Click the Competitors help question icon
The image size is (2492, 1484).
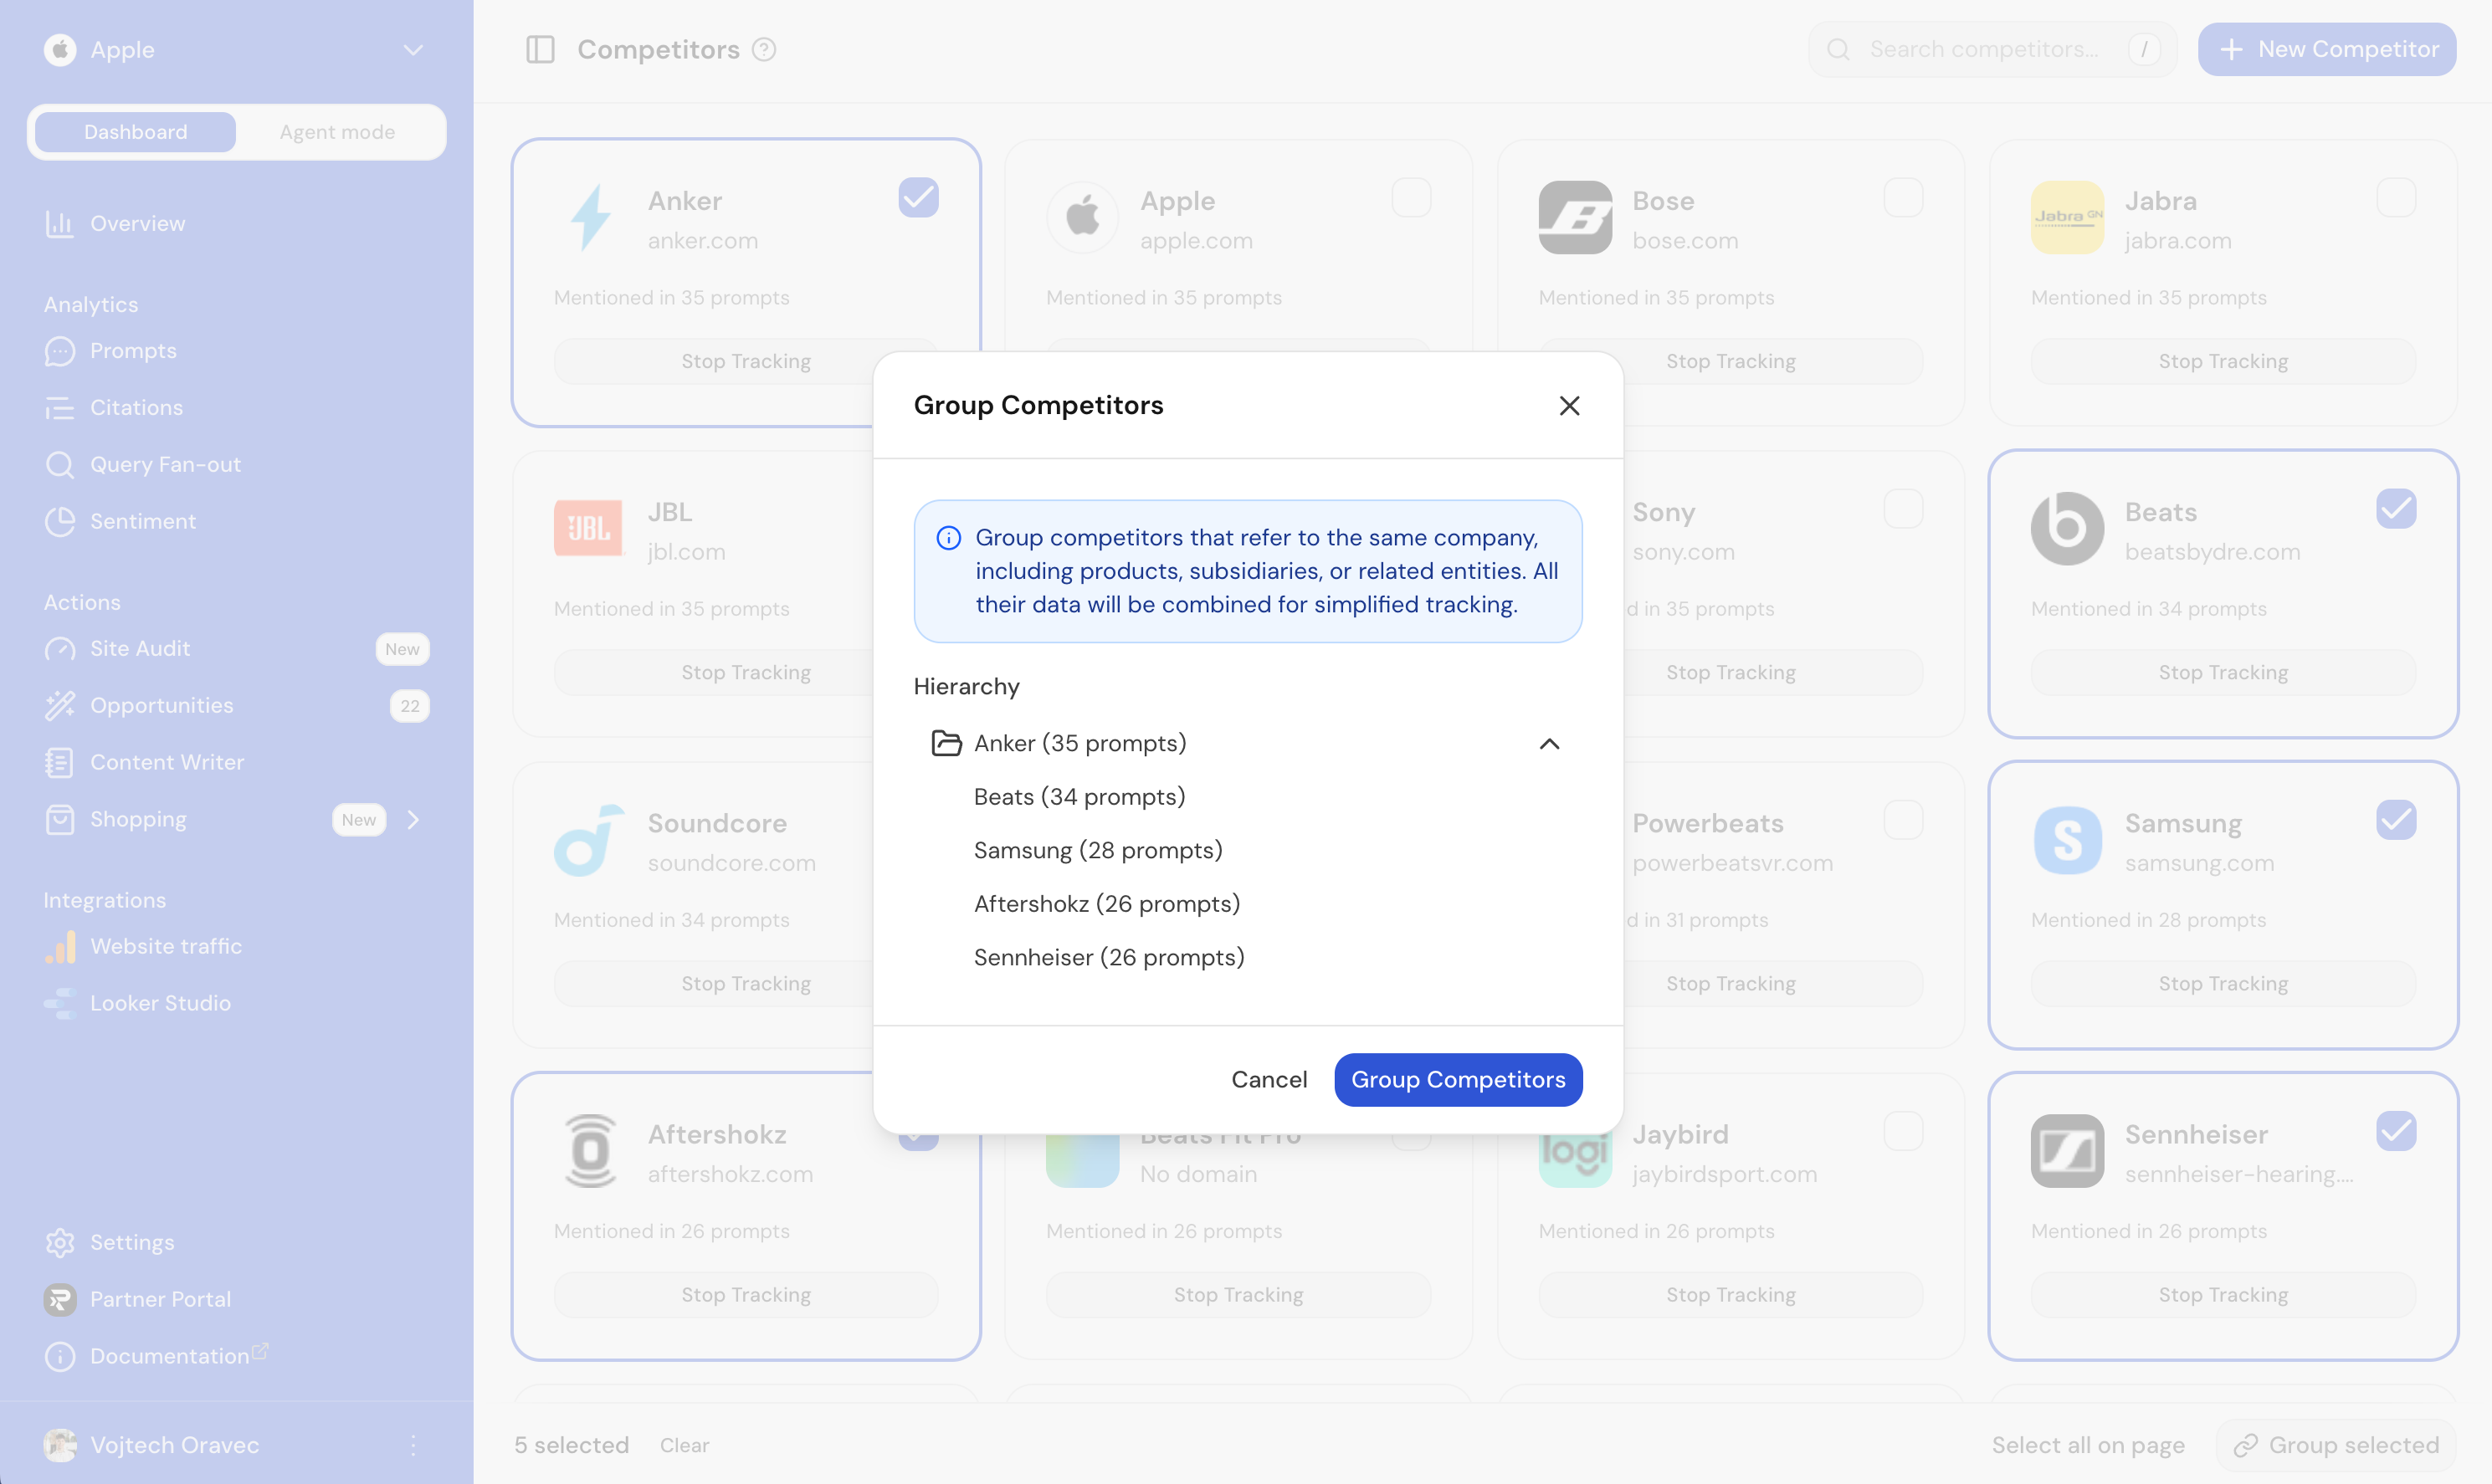[764, 50]
